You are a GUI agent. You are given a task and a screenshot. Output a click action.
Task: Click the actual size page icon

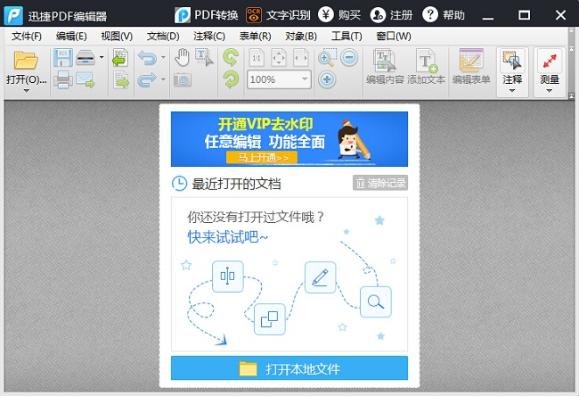point(257,58)
